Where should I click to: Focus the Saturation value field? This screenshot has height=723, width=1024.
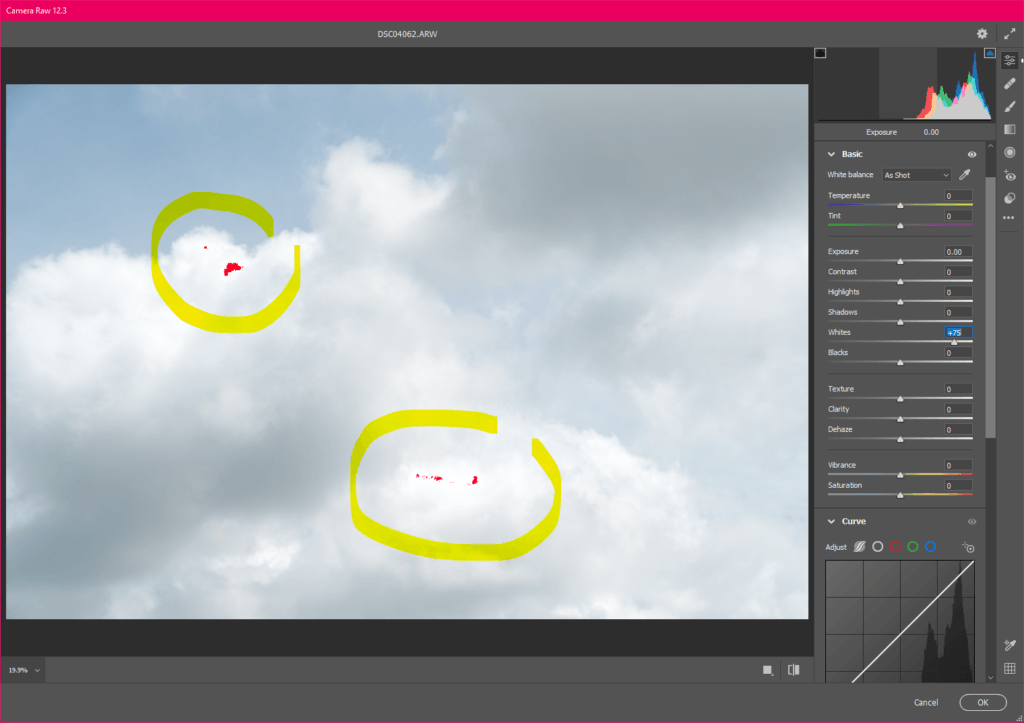coord(958,485)
